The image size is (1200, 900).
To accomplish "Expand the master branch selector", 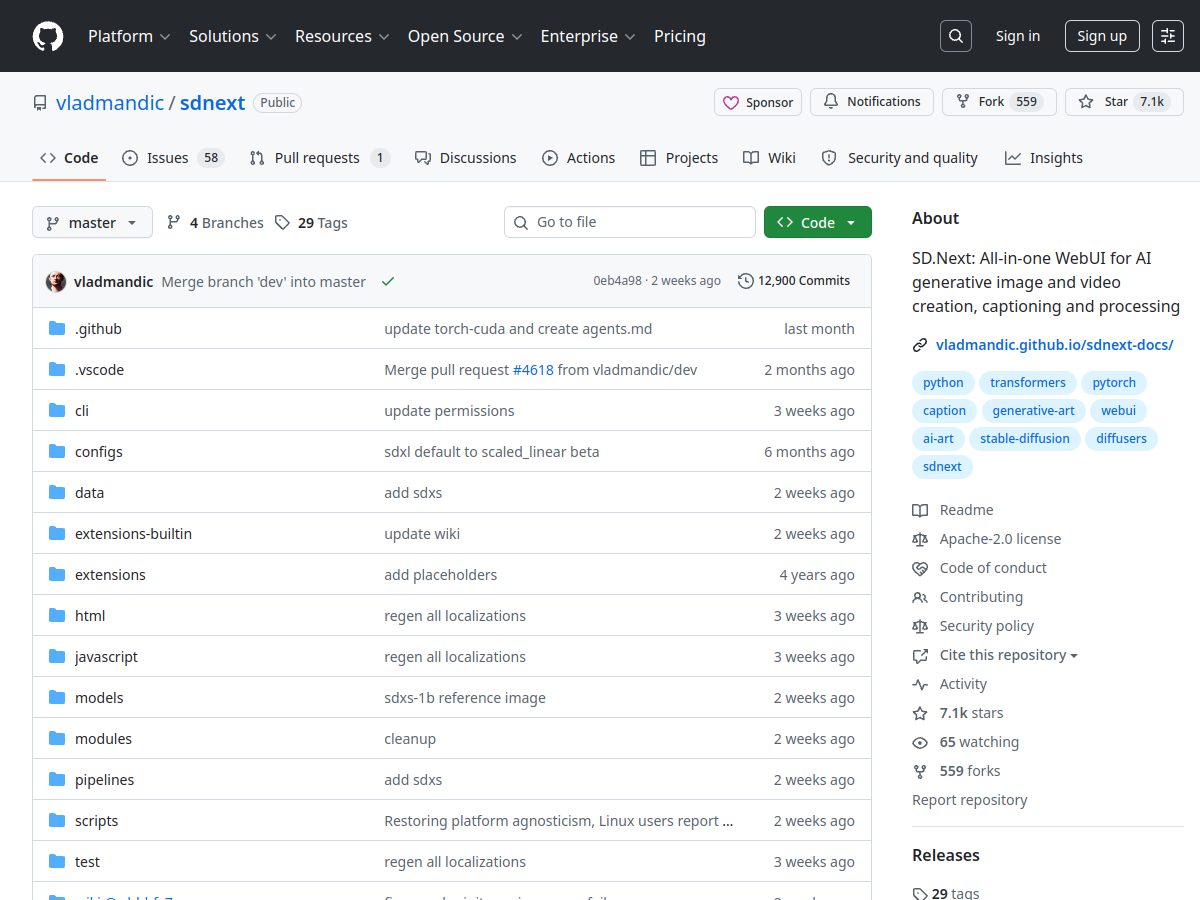I will pos(92,222).
